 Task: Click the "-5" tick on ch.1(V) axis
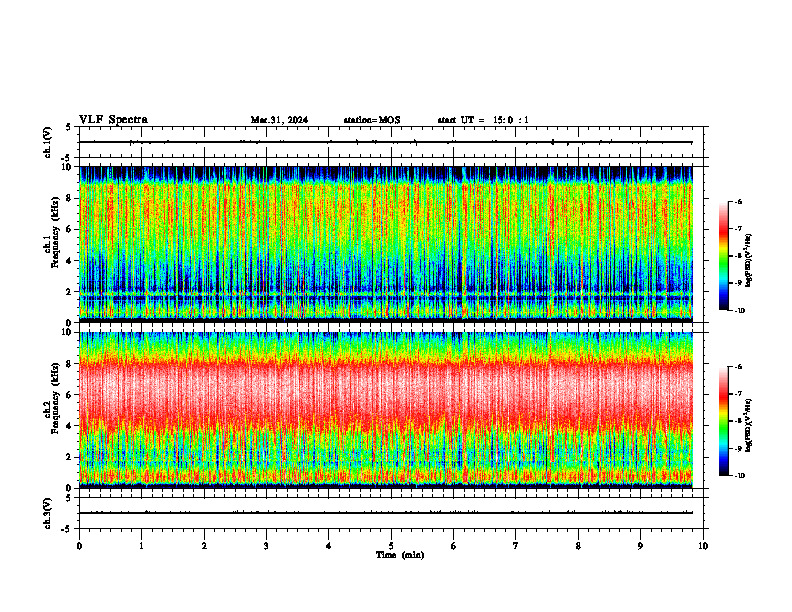pos(67,158)
